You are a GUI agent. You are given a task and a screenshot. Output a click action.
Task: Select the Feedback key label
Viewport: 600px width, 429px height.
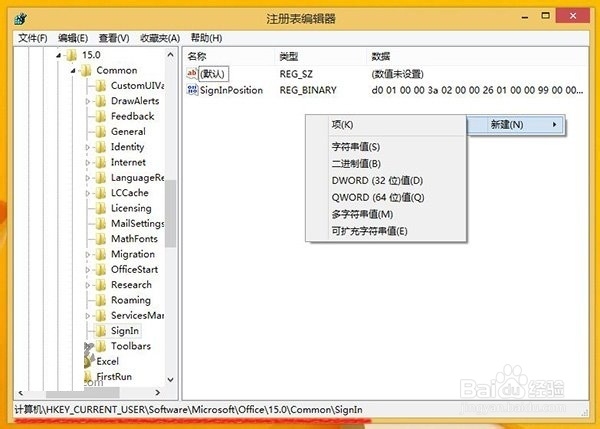[x=132, y=116]
